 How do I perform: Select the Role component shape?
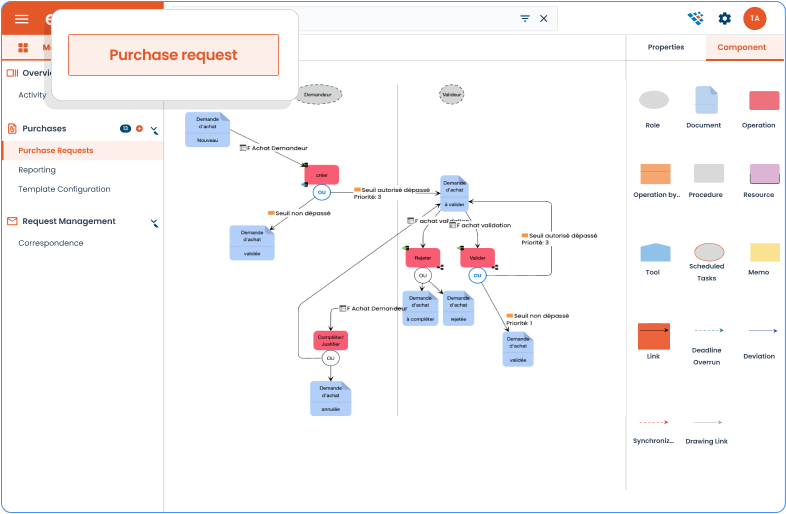[x=654, y=100]
